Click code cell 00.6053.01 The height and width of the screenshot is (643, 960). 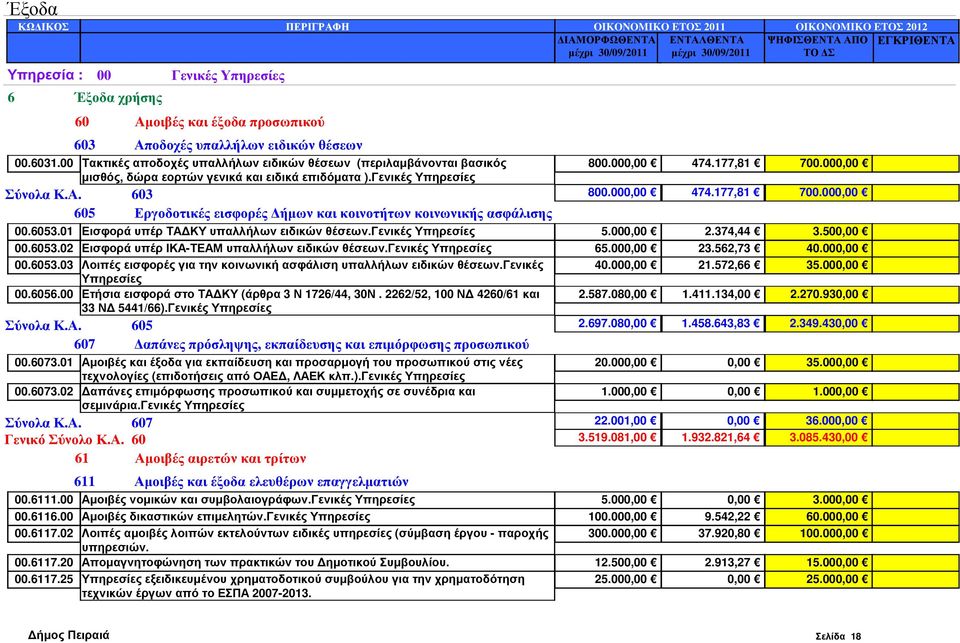click(x=43, y=231)
